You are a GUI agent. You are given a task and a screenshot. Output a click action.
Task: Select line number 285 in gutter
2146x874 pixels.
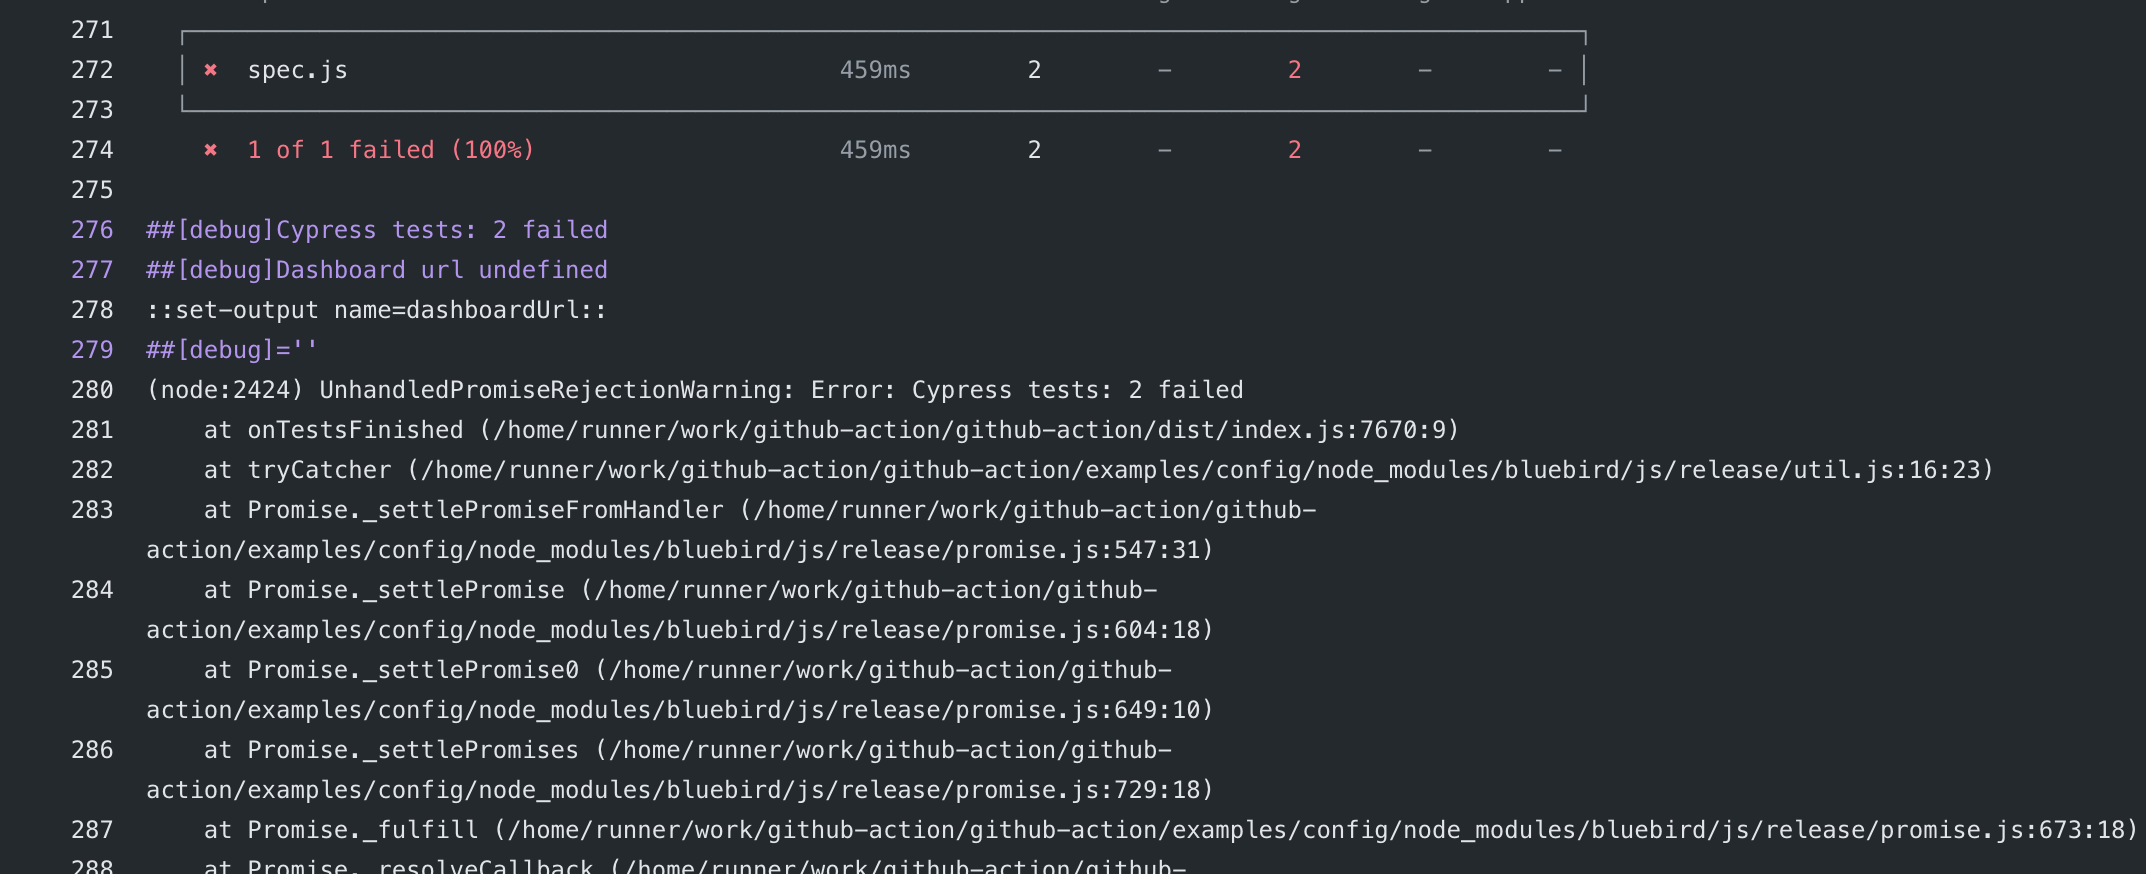point(92,670)
